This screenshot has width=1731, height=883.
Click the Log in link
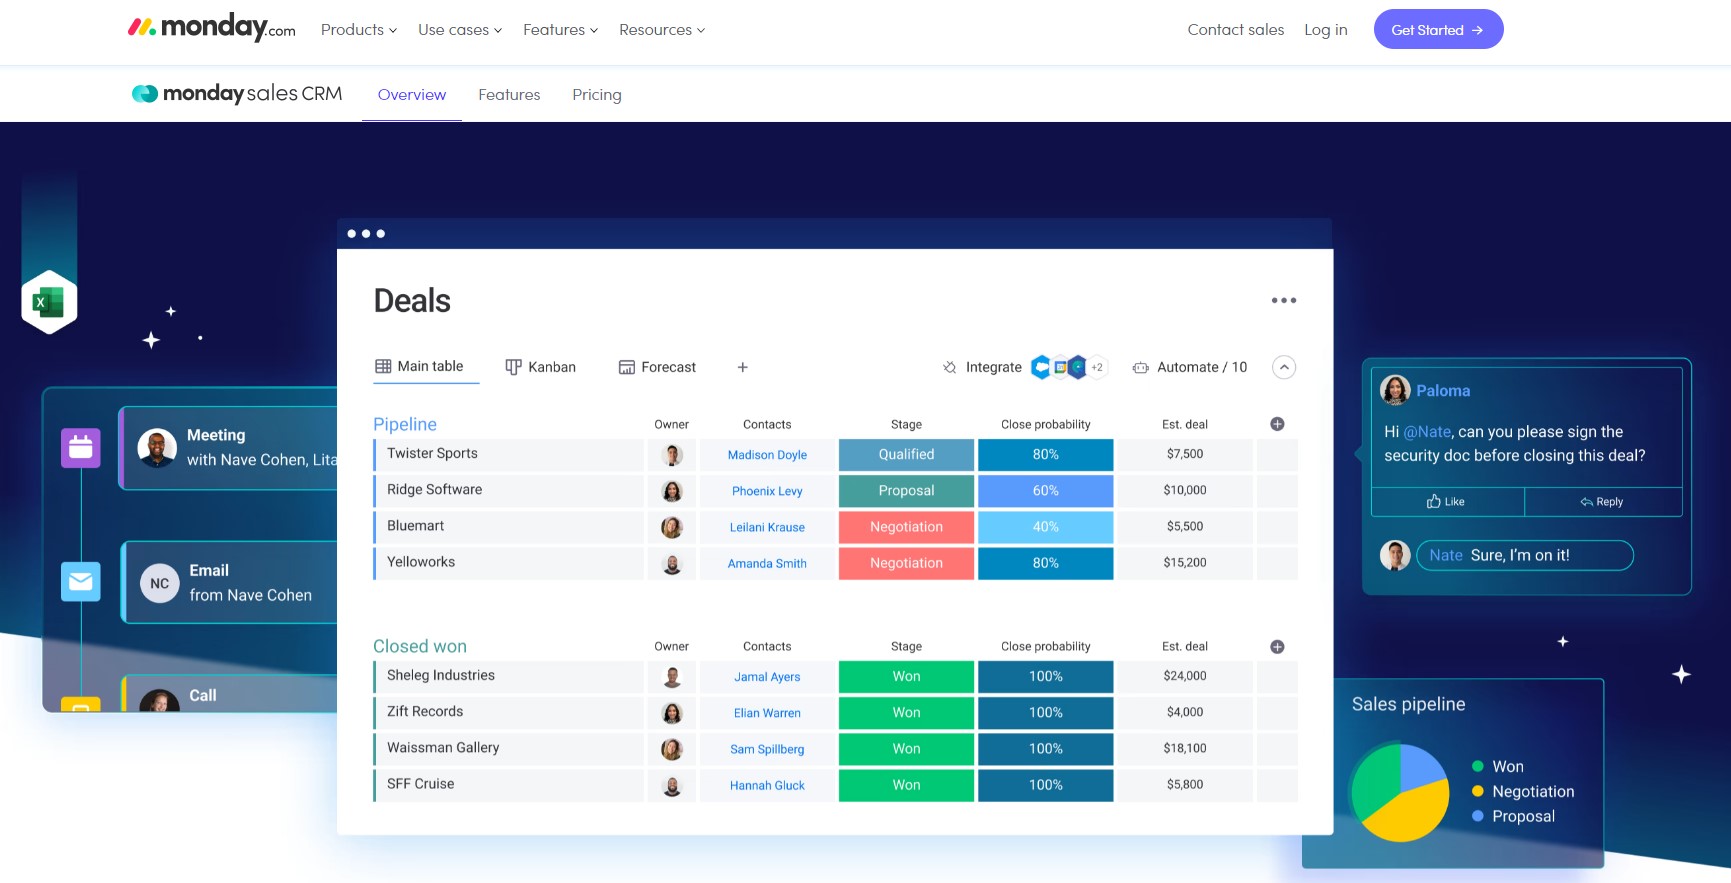coord(1326,30)
